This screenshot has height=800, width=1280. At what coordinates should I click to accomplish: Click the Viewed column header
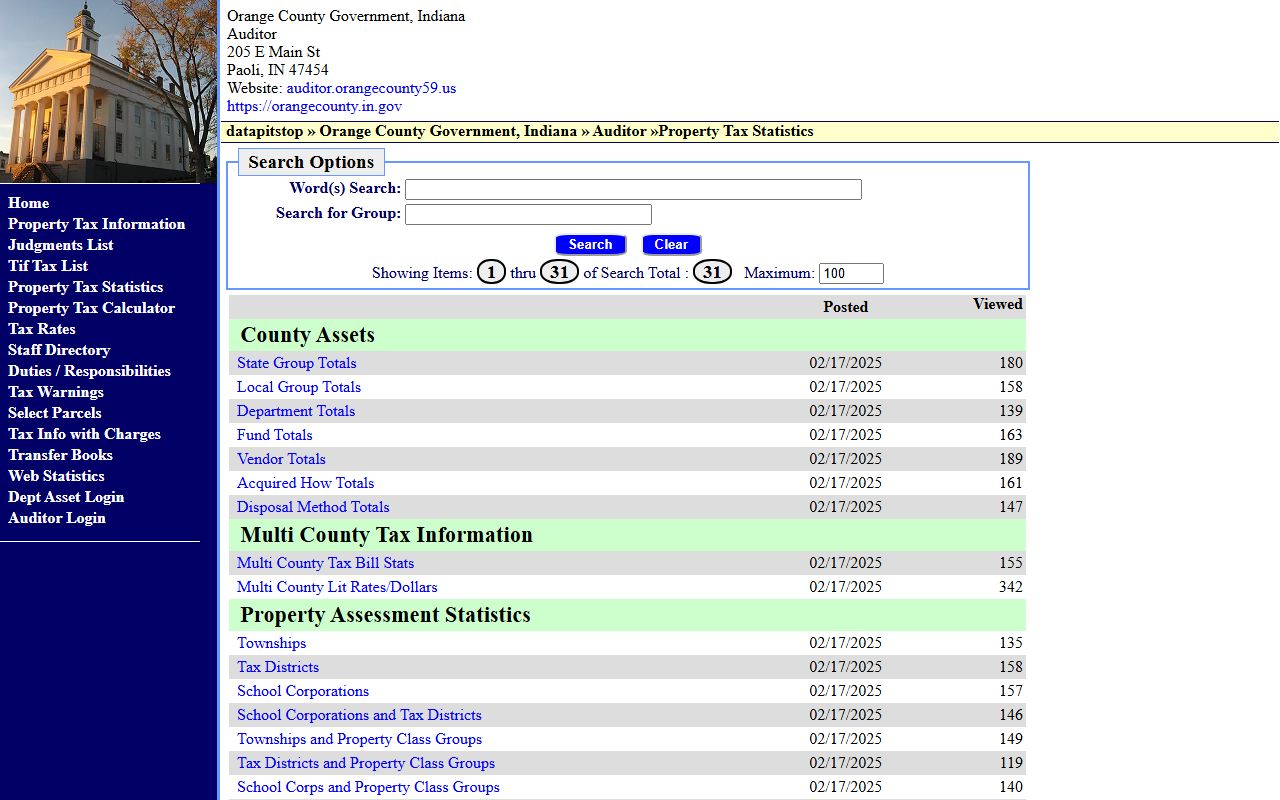[997, 304]
